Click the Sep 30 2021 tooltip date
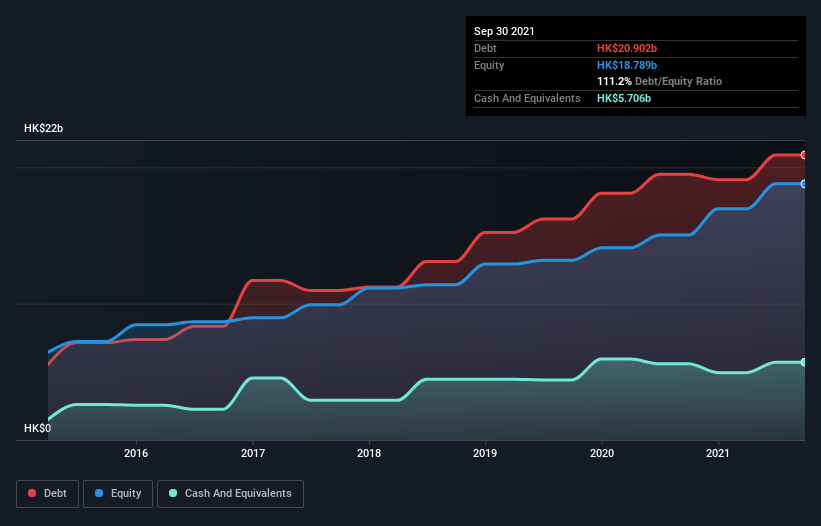821x526 pixels. pos(504,31)
